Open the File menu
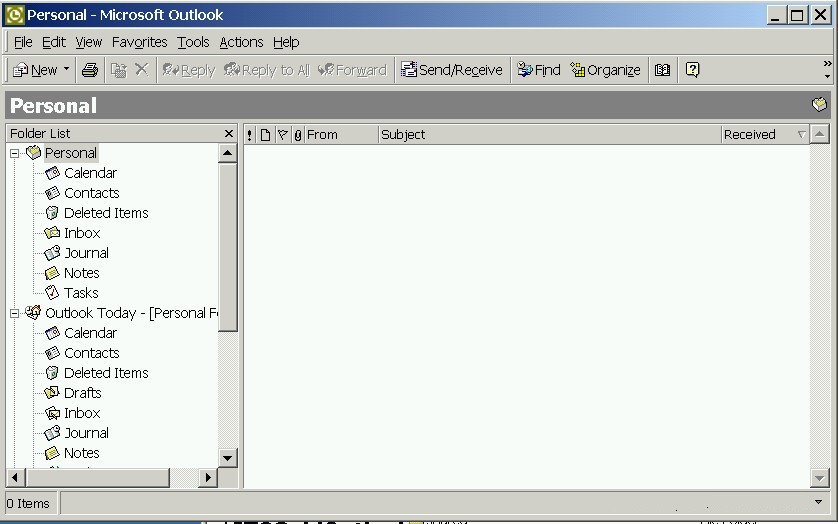 (23, 42)
